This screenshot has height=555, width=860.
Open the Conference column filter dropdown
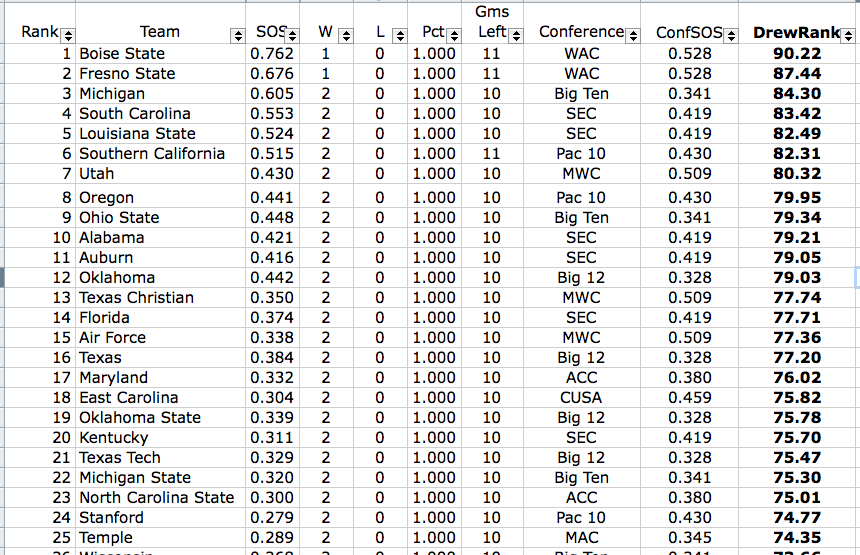pos(633,36)
